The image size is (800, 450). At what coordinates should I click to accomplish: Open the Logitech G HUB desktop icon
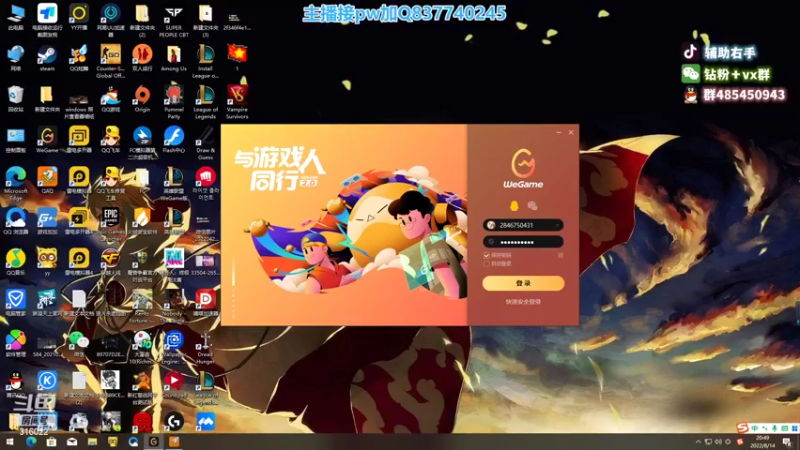click(x=173, y=421)
